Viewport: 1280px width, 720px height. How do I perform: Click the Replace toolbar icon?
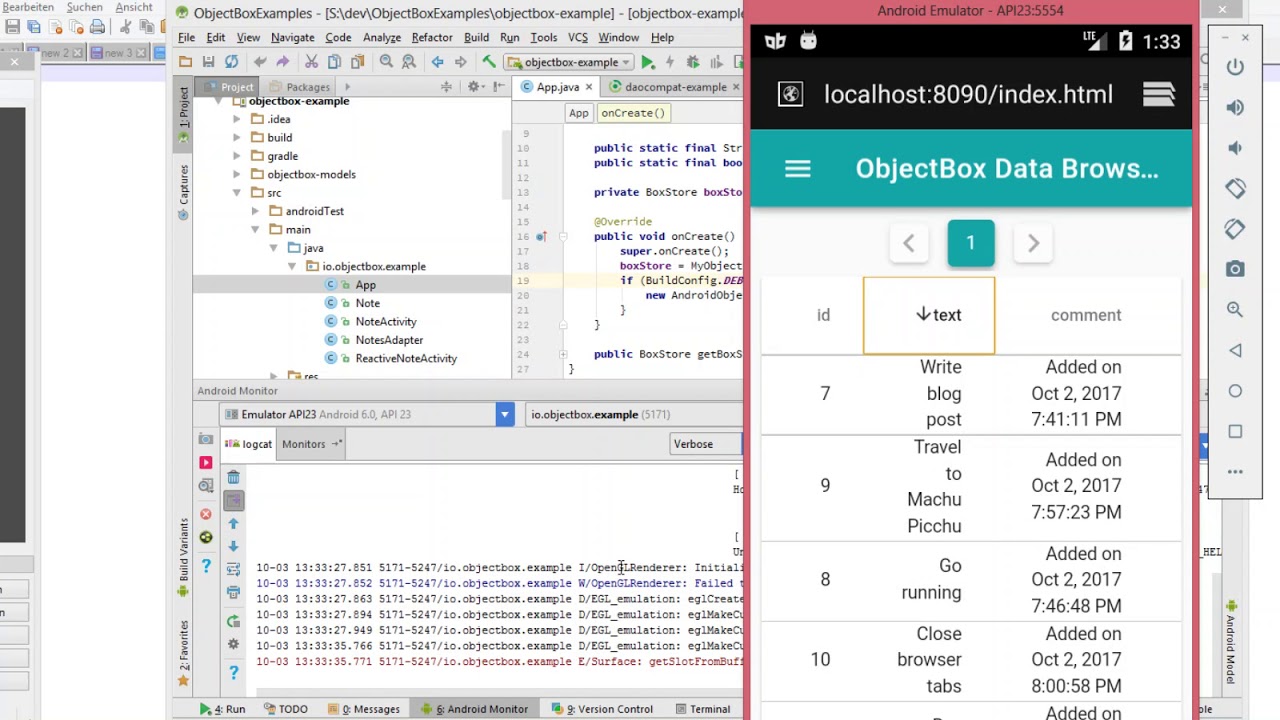[408, 62]
